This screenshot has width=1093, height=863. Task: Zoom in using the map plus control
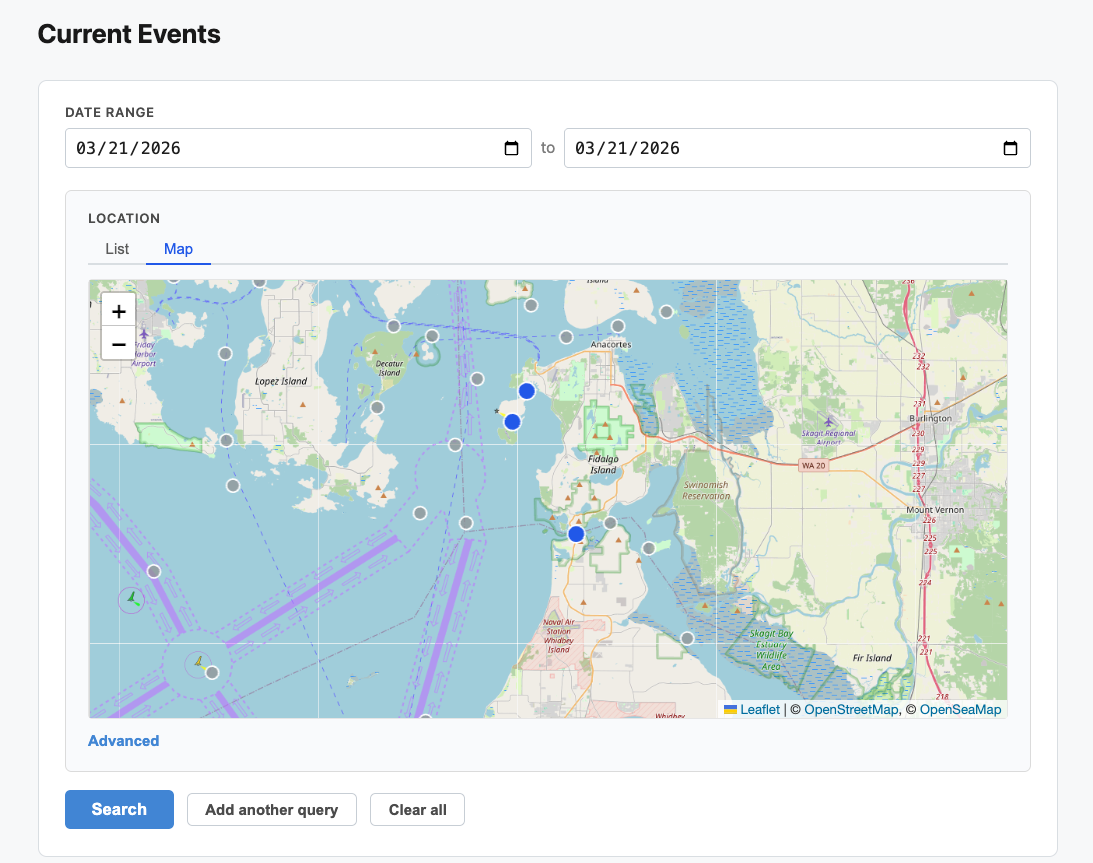pos(118,309)
